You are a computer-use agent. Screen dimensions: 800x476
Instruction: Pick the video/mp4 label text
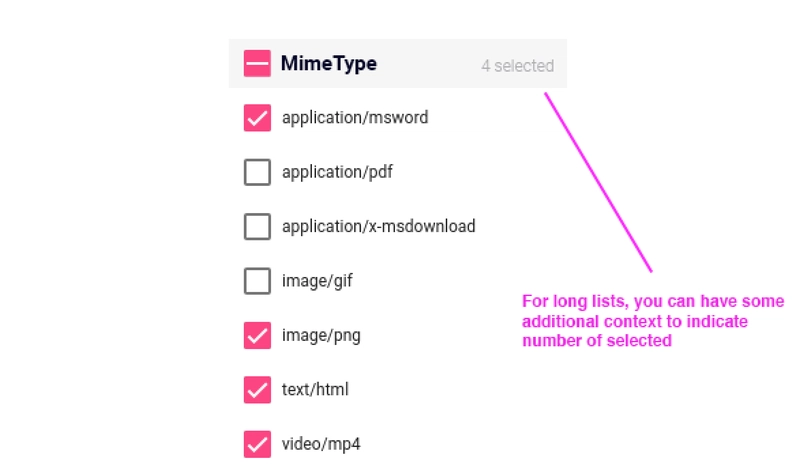(321, 444)
